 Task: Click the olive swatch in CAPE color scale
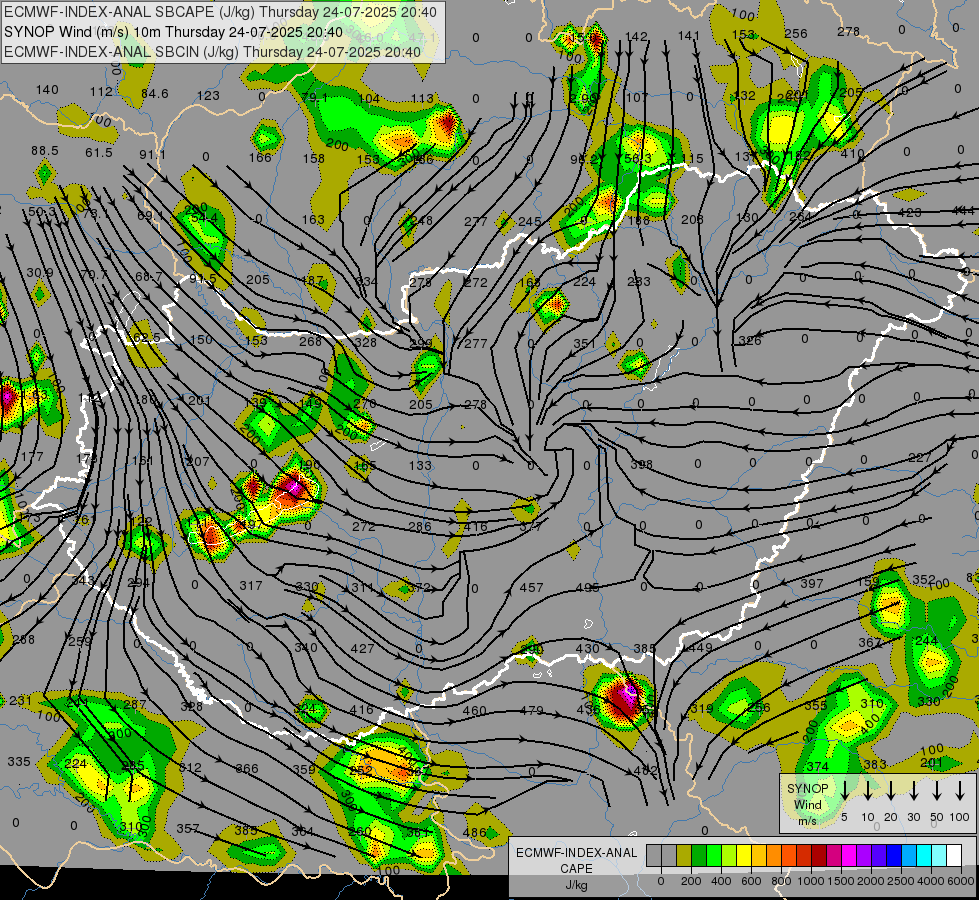684,856
